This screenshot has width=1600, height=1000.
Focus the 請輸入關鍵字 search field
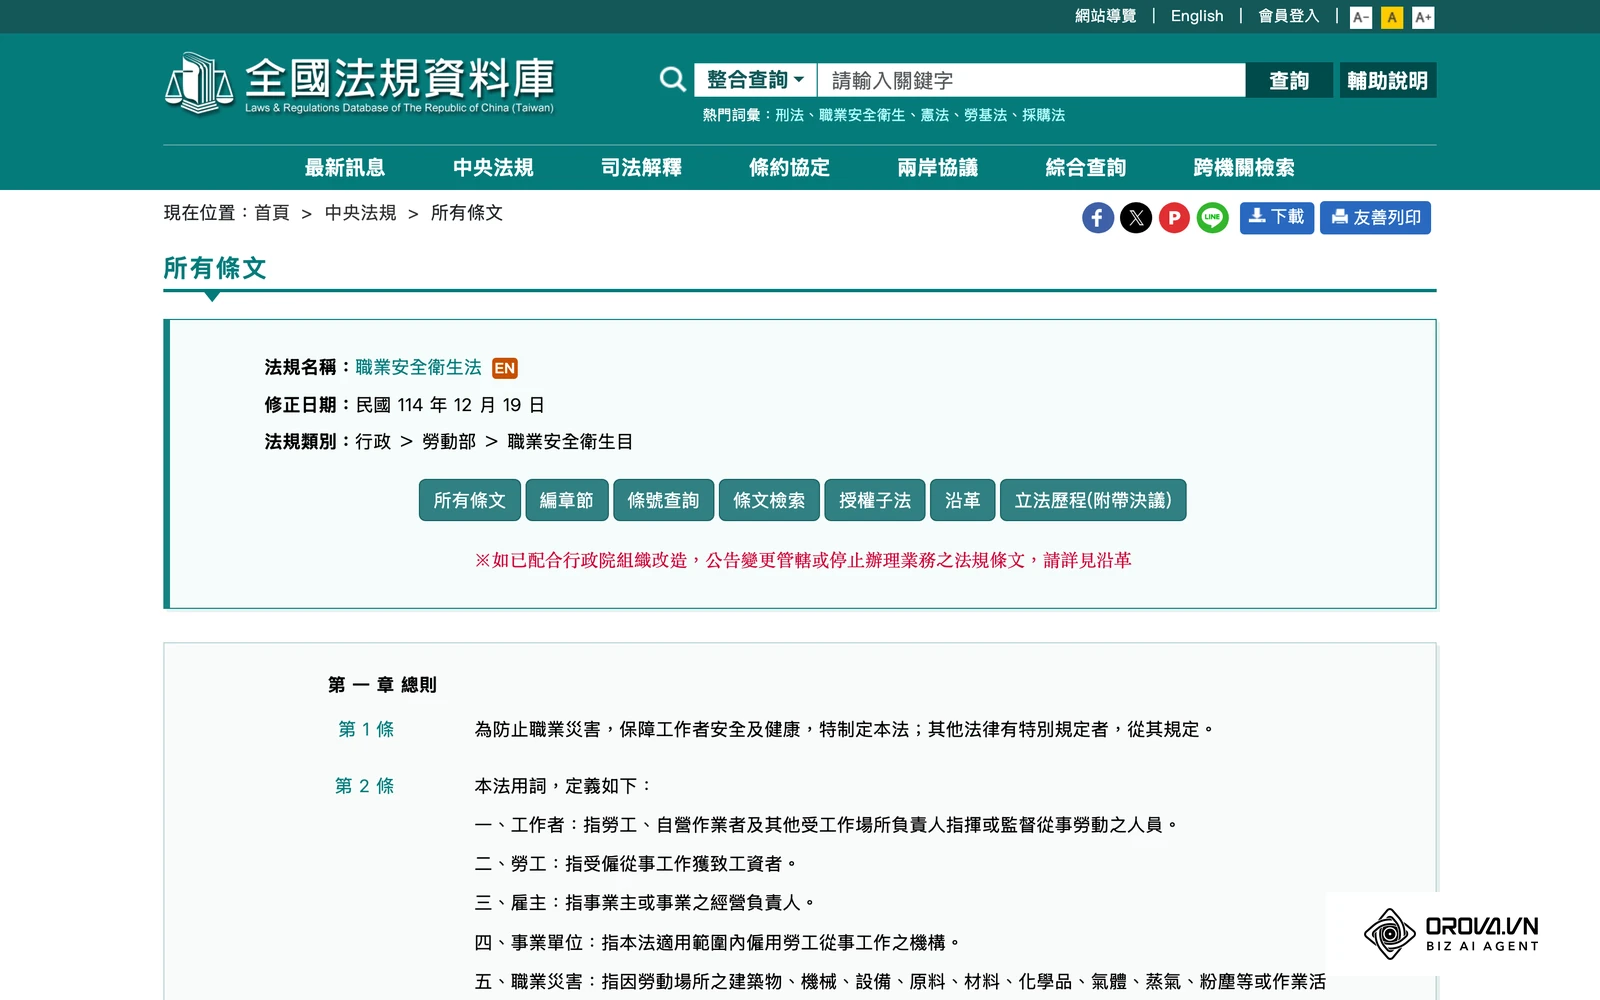pos(1031,80)
